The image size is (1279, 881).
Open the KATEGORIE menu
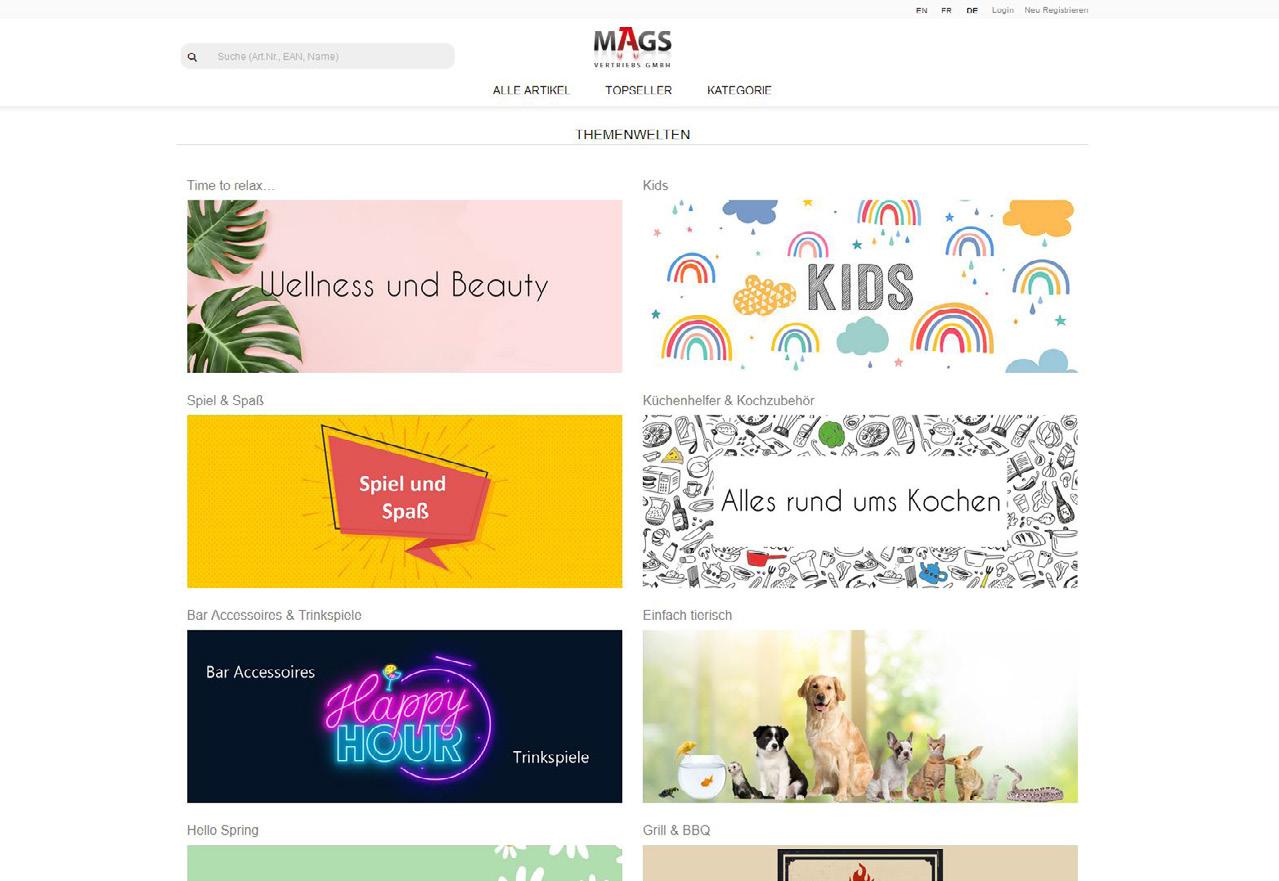739,90
